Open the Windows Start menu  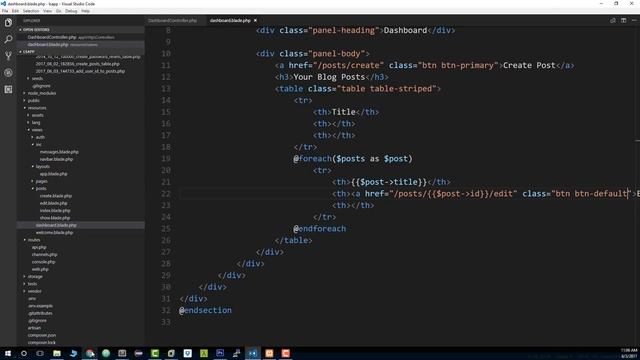click(8, 353)
